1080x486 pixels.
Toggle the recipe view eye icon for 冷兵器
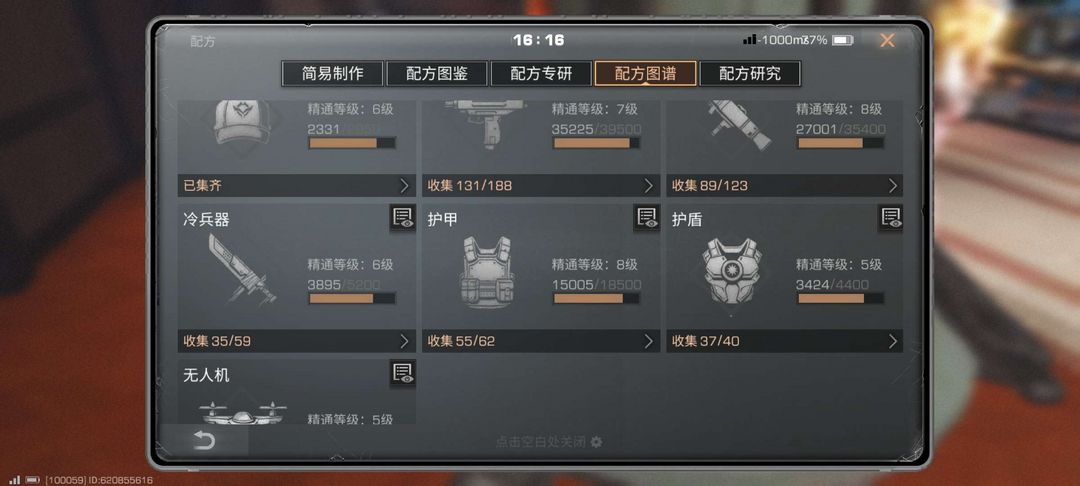402,218
